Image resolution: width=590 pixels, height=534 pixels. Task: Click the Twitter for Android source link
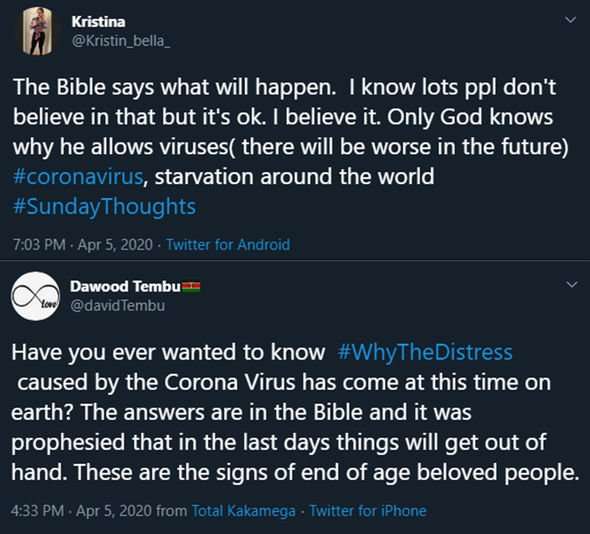tap(228, 245)
